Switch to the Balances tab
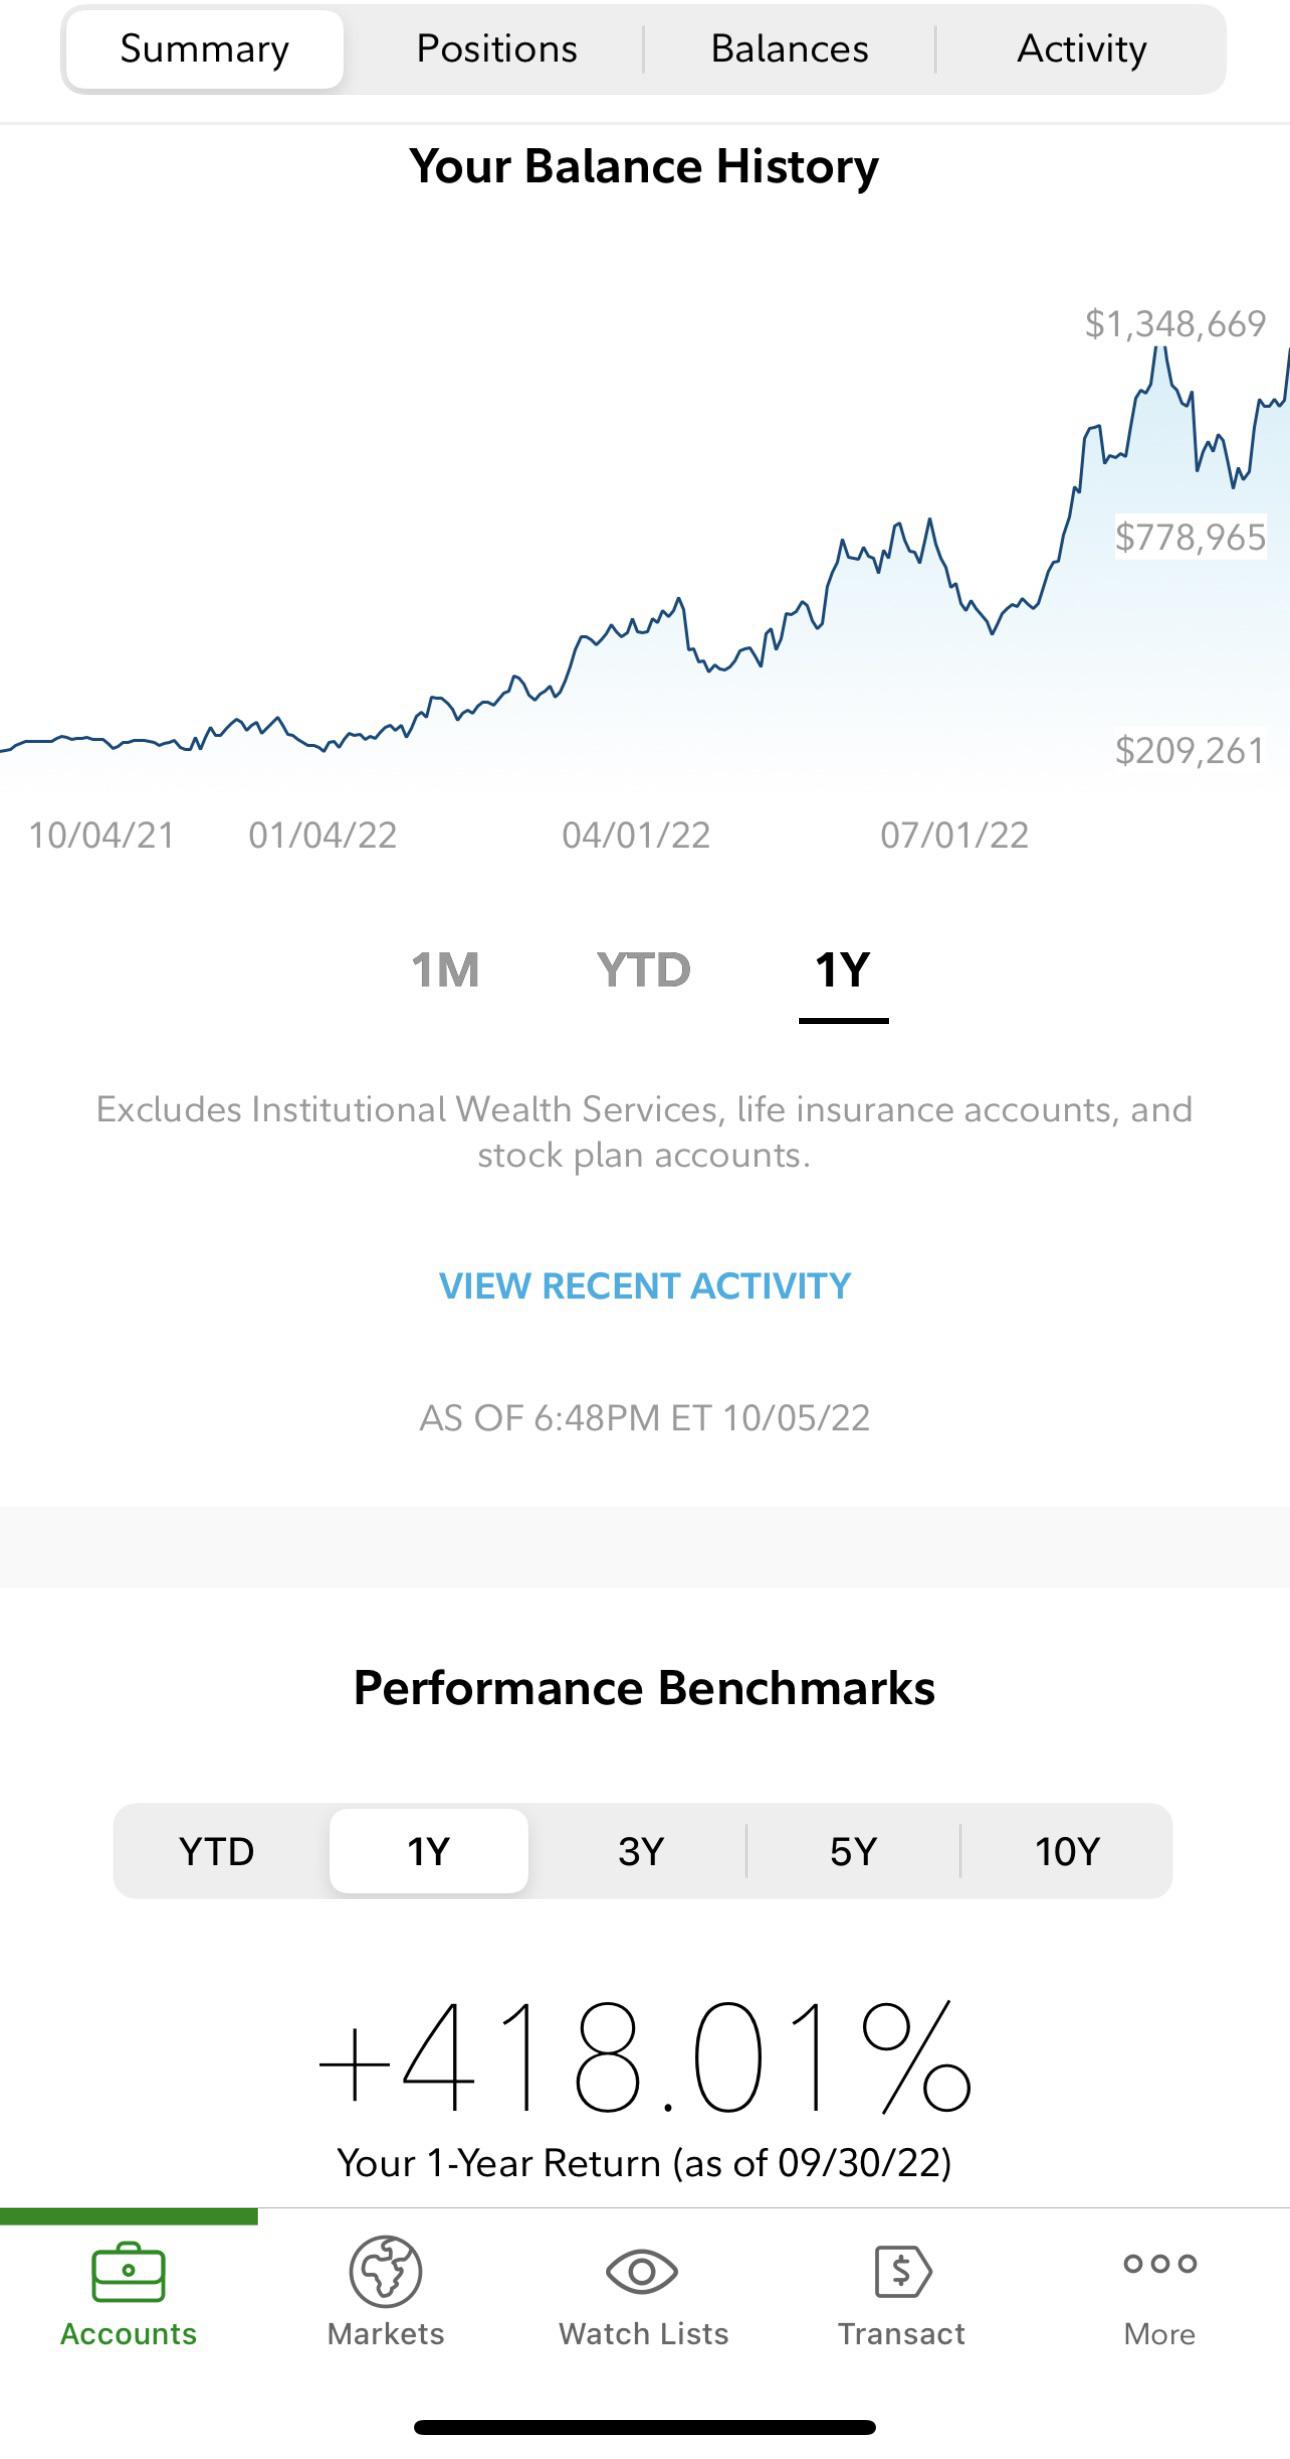Image resolution: width=1290 pixels, height=2459 pixels. (x=789, y=49)
